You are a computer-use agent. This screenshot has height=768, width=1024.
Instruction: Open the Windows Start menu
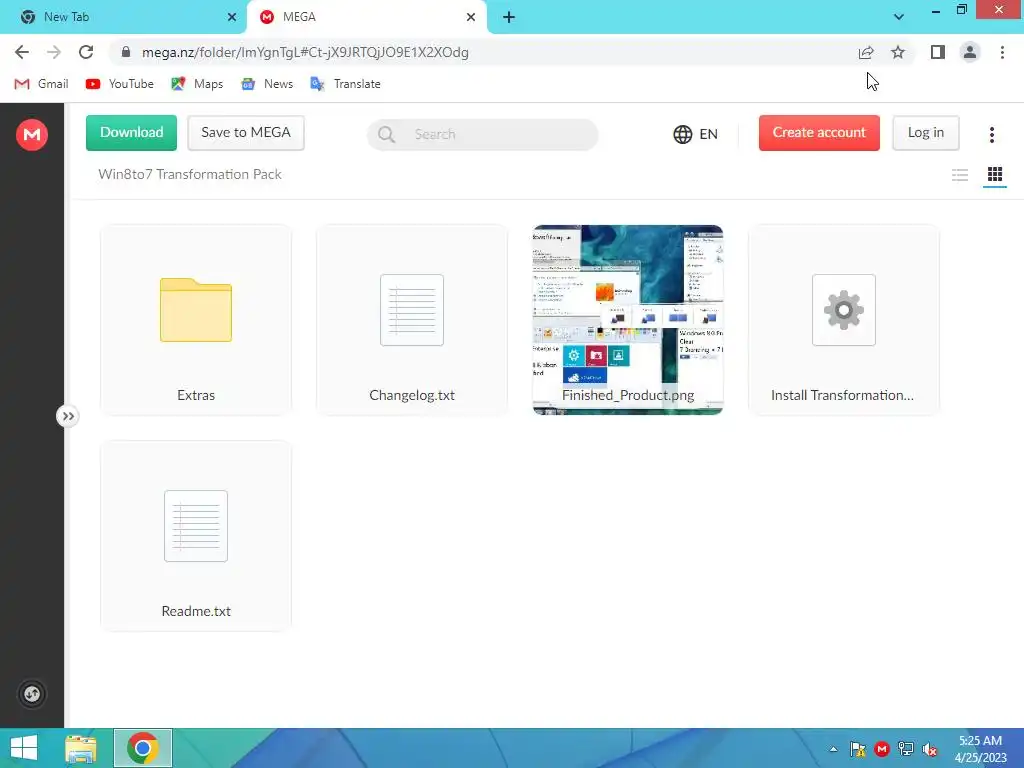pos(24,748)
